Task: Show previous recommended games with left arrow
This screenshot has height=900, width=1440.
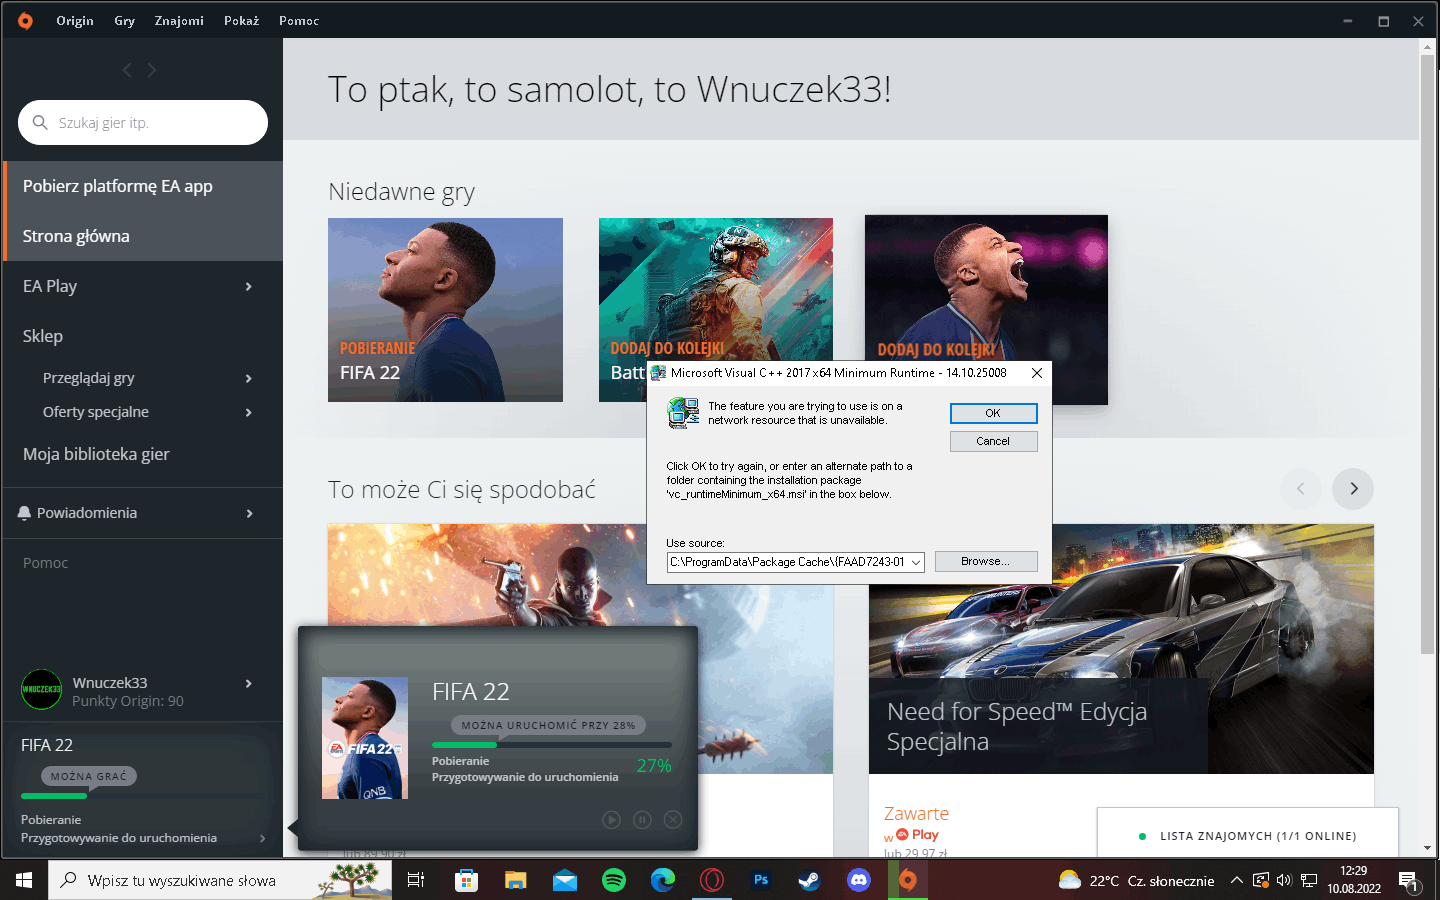Action: click(x=1300, y=489)
